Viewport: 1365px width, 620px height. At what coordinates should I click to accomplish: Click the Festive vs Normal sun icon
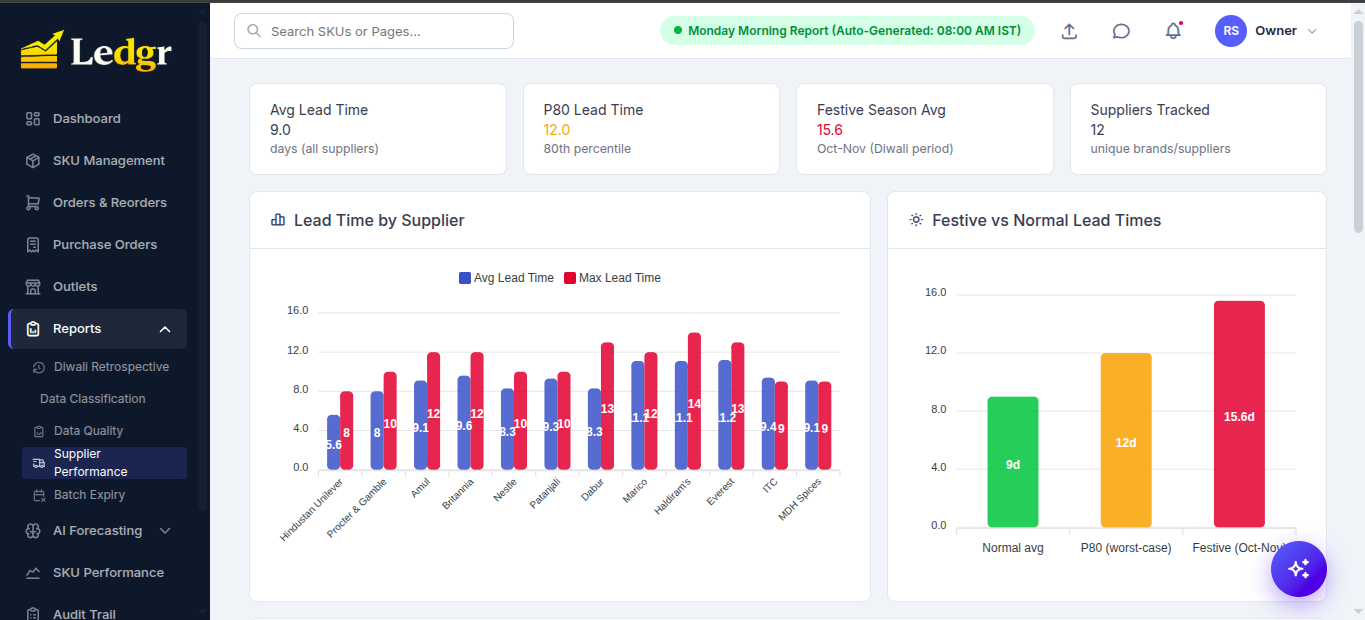916,220
